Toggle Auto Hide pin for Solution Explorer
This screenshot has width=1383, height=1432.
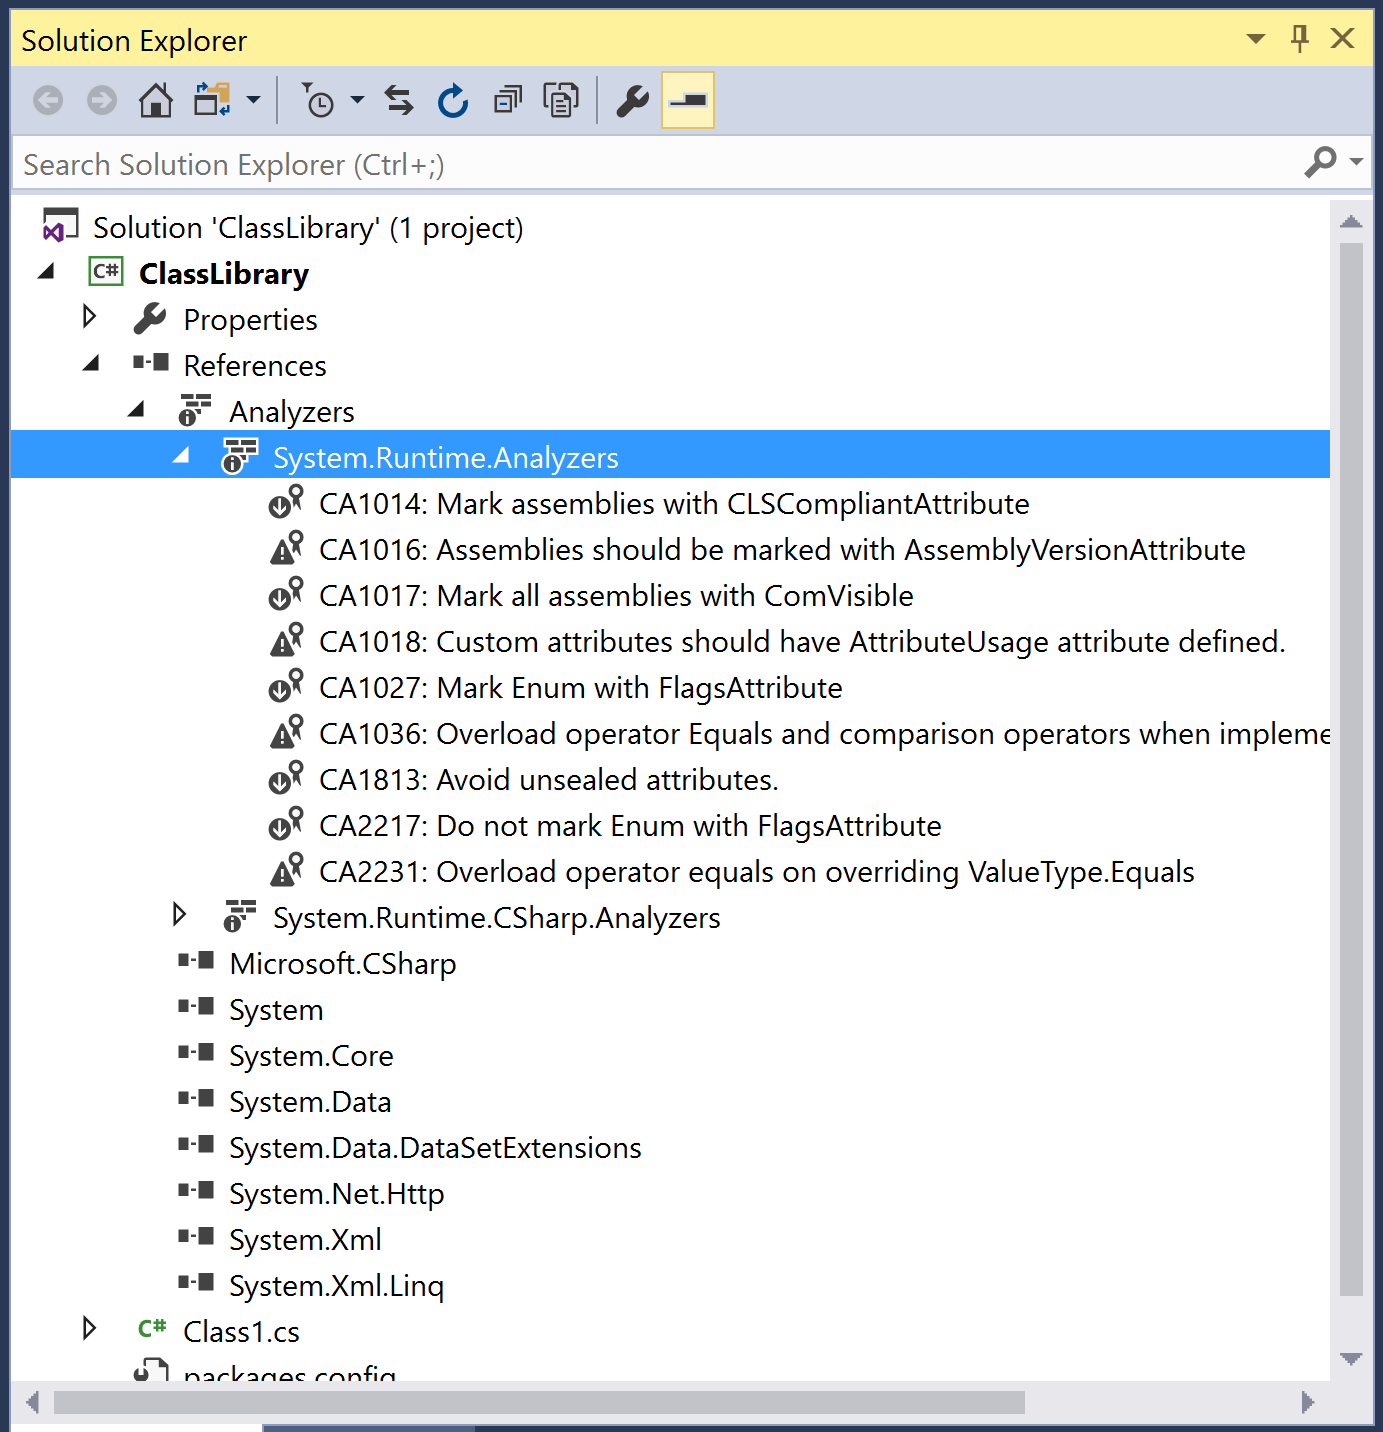point(1300,39)
